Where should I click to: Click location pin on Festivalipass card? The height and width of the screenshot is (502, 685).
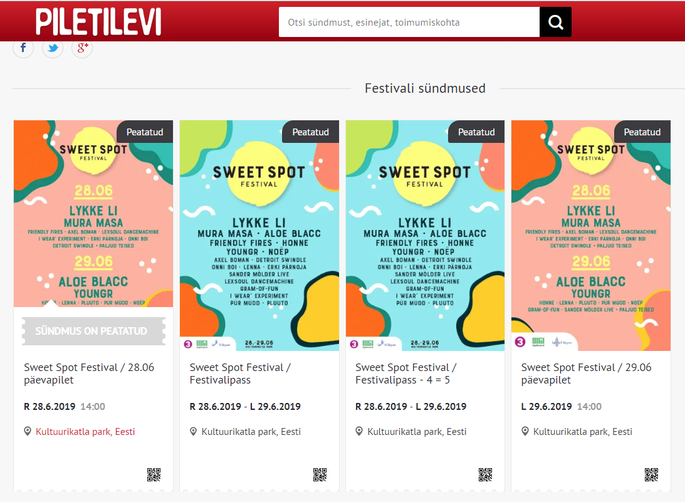pos(193,432)
